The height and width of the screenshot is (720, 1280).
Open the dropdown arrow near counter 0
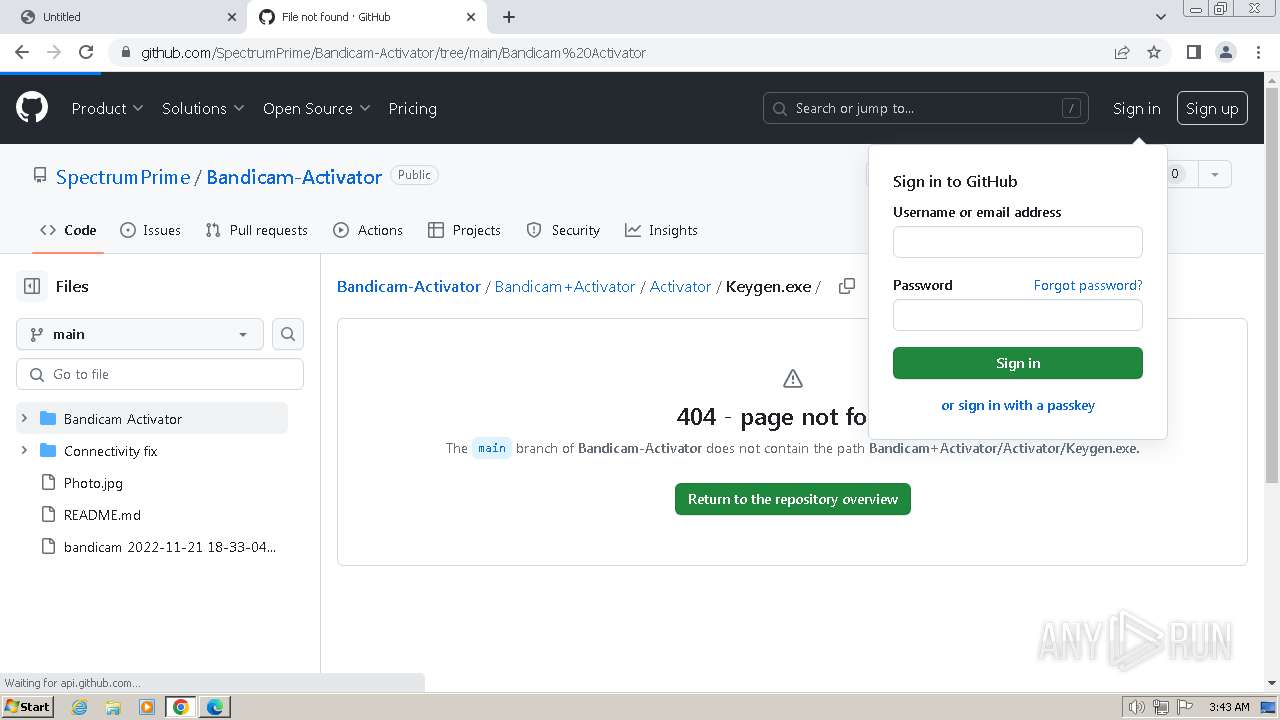(x=1214, y=174)
